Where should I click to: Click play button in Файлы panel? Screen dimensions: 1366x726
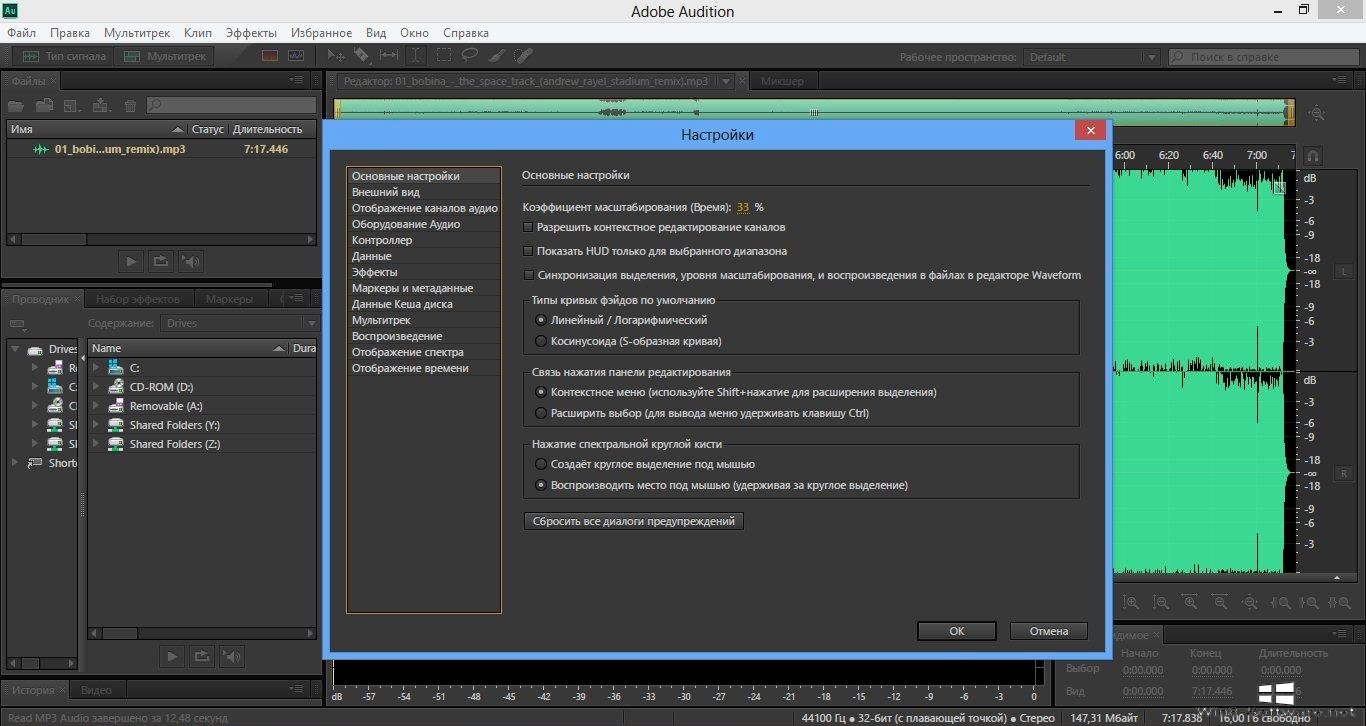pyautogui.click(x=131, y=262)
